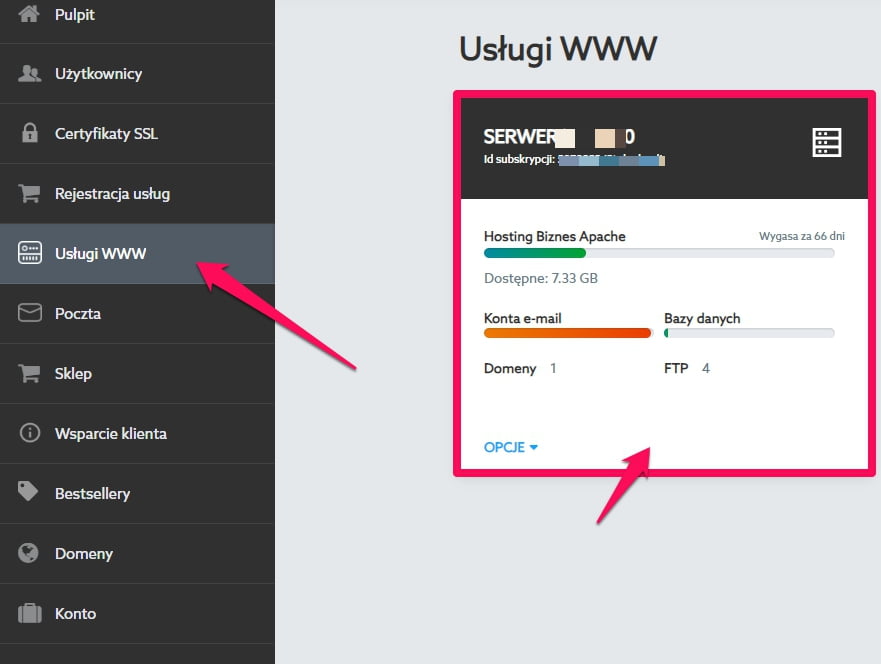Click the Konto briefcase icon
The image size is (881, 664).
[x=30, y=613]
